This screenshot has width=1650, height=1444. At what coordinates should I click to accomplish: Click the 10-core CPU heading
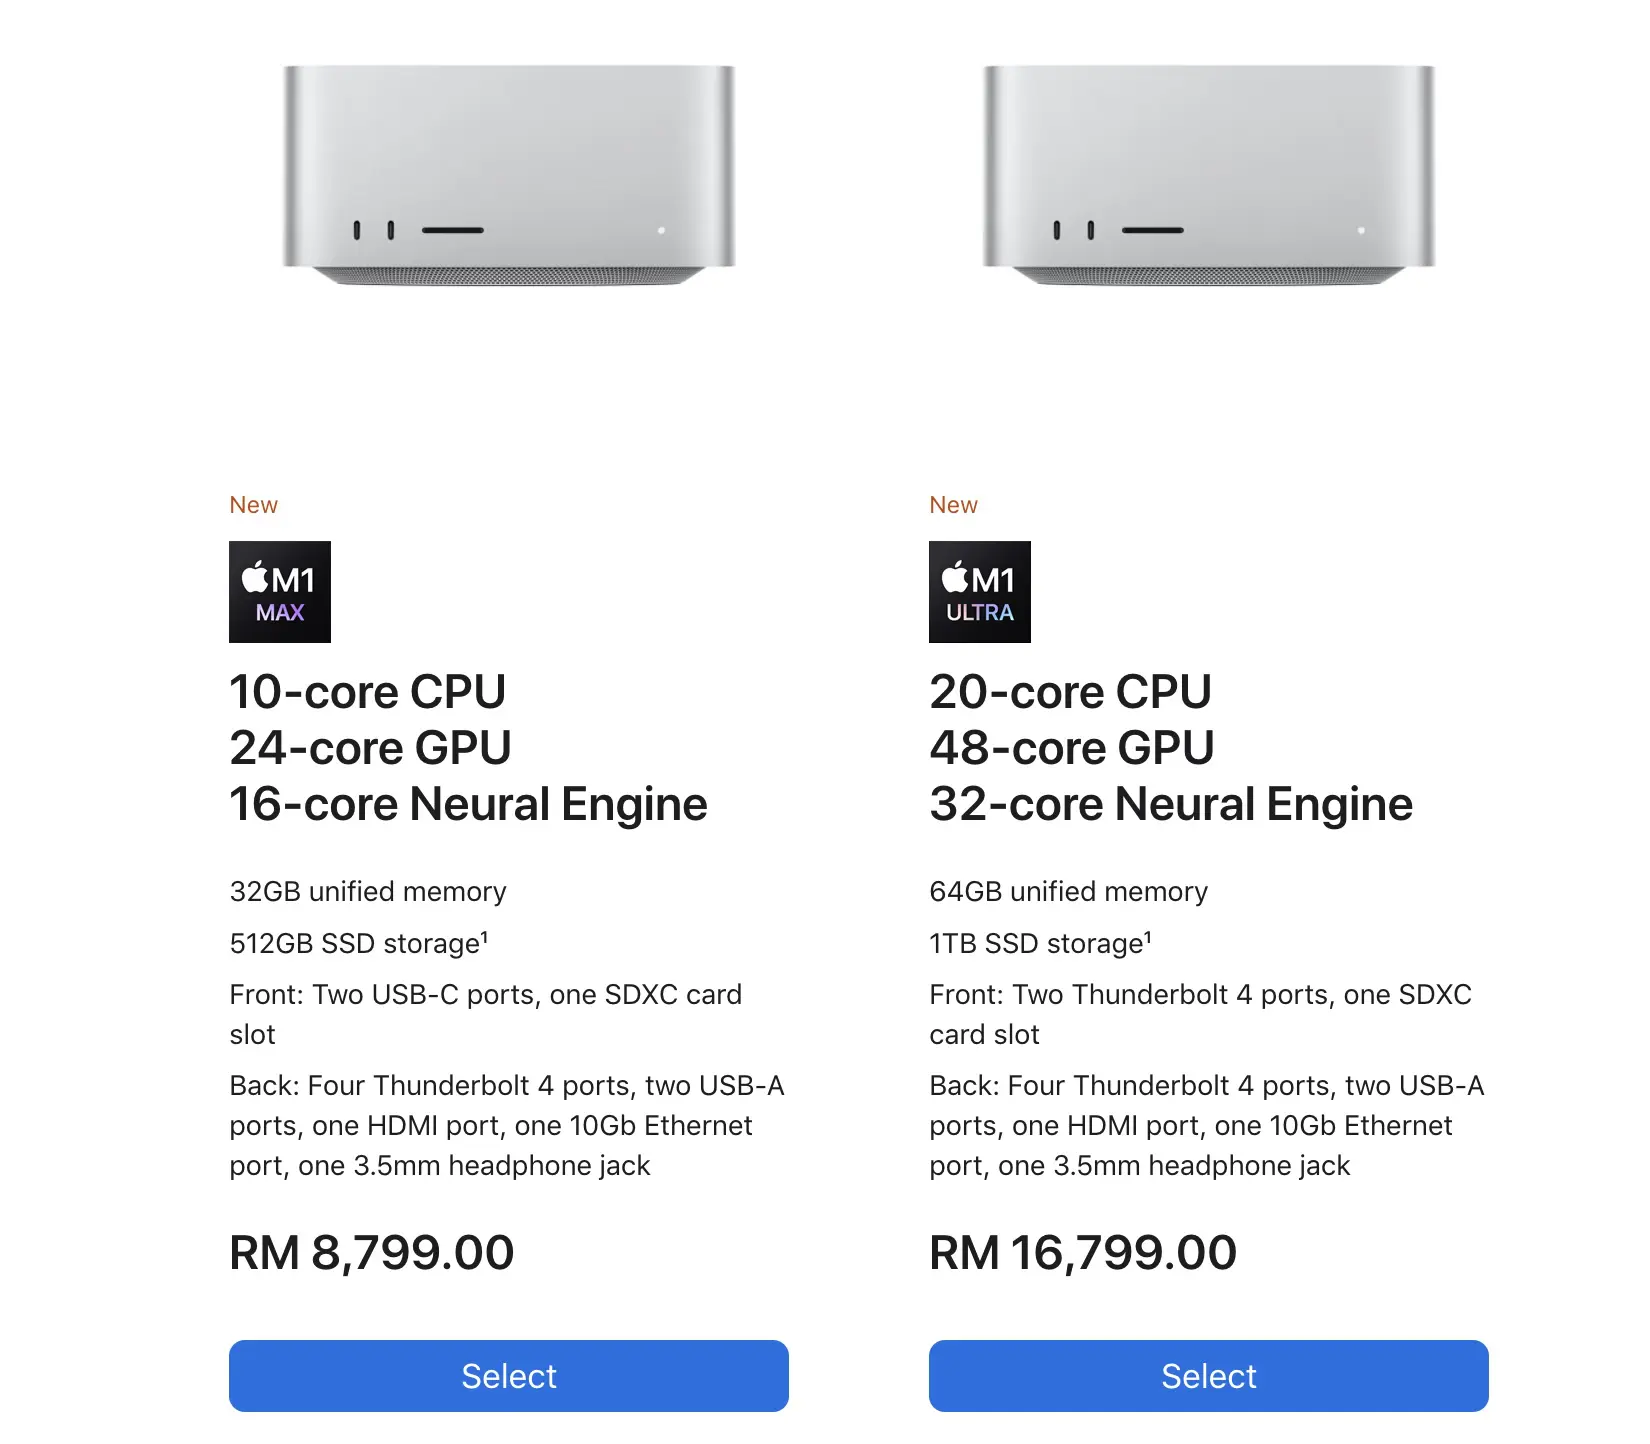coord(368,692)
